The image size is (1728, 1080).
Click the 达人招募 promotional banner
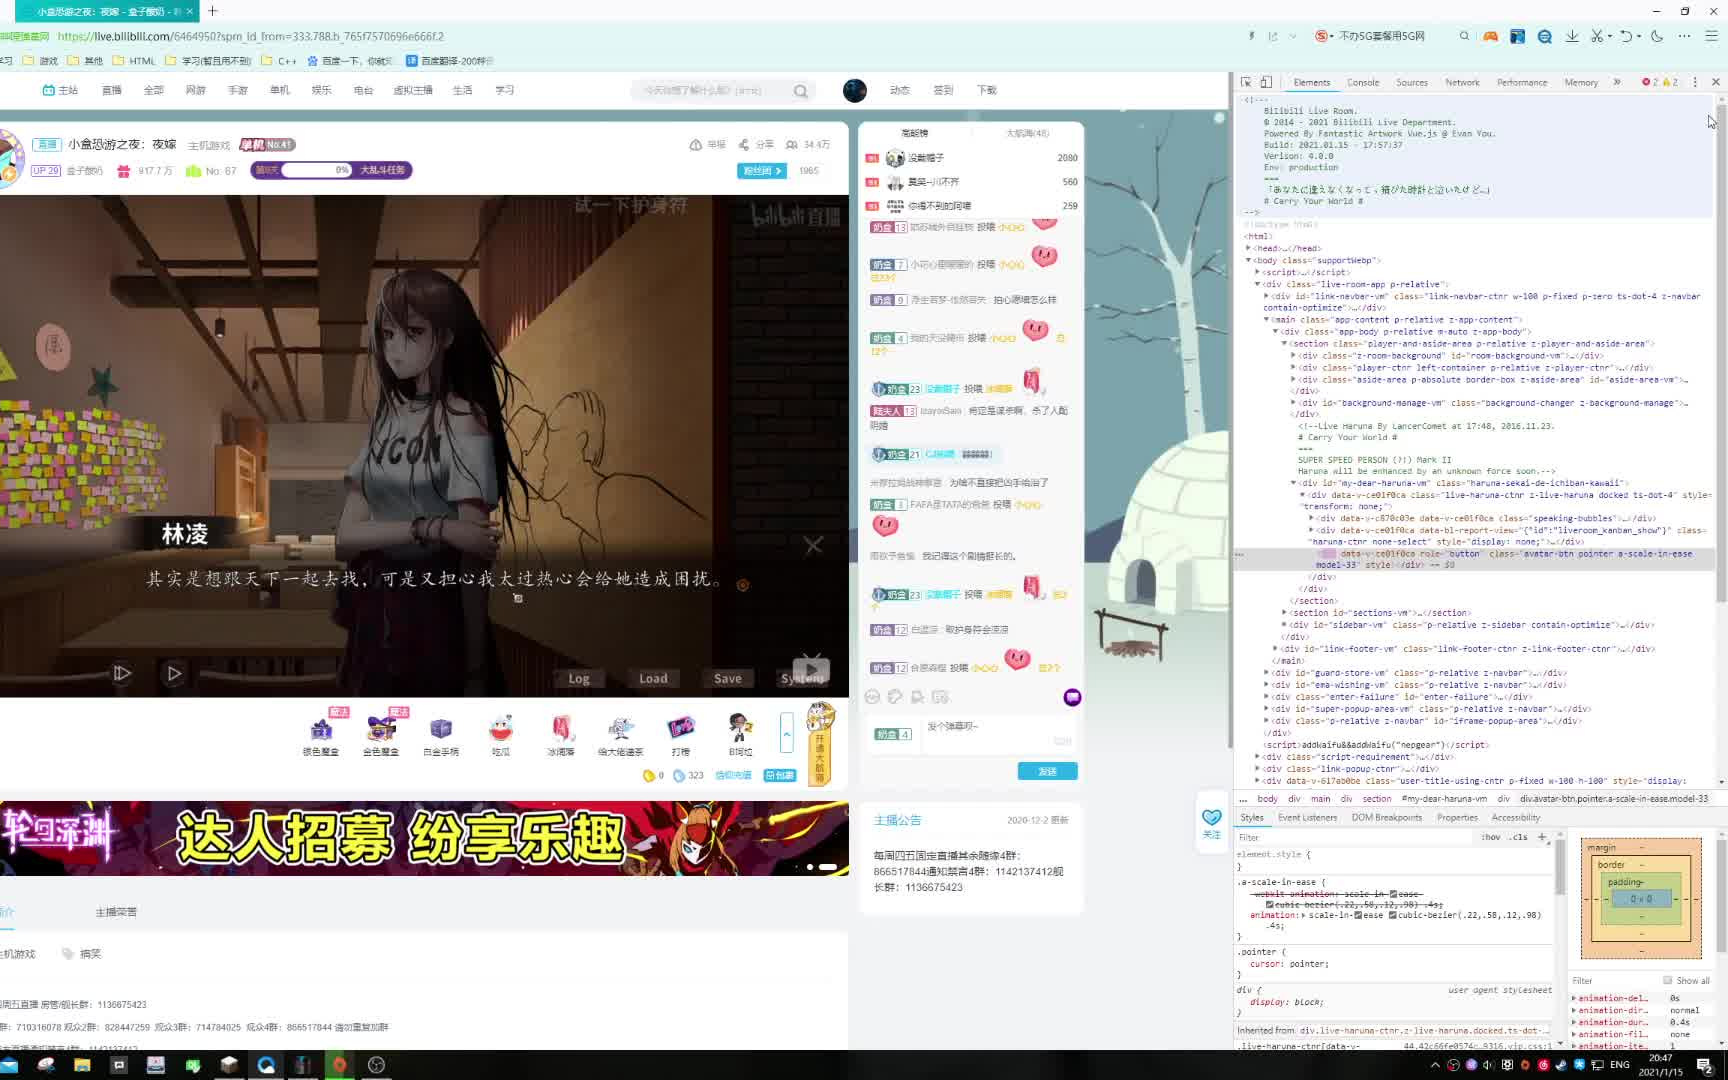pos(424,838)
